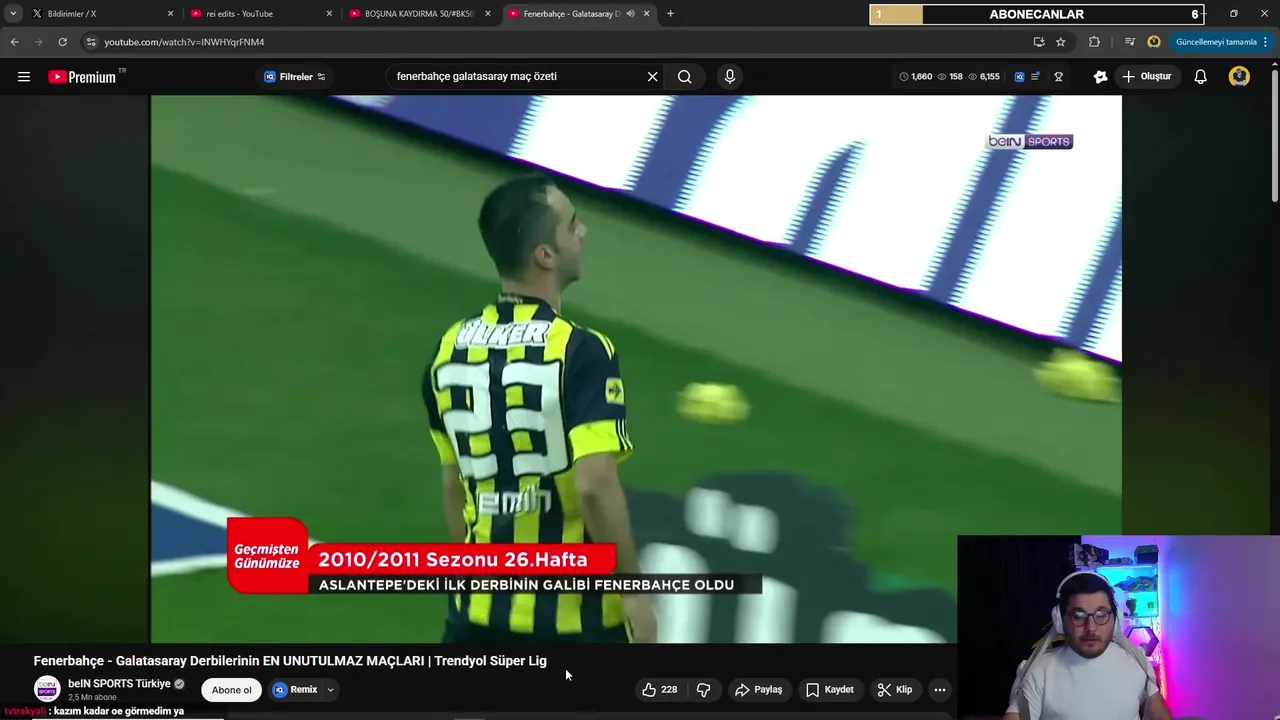
Task: Close the BOŞUNA KAYDIRMA tab
Action: (488, 14)
